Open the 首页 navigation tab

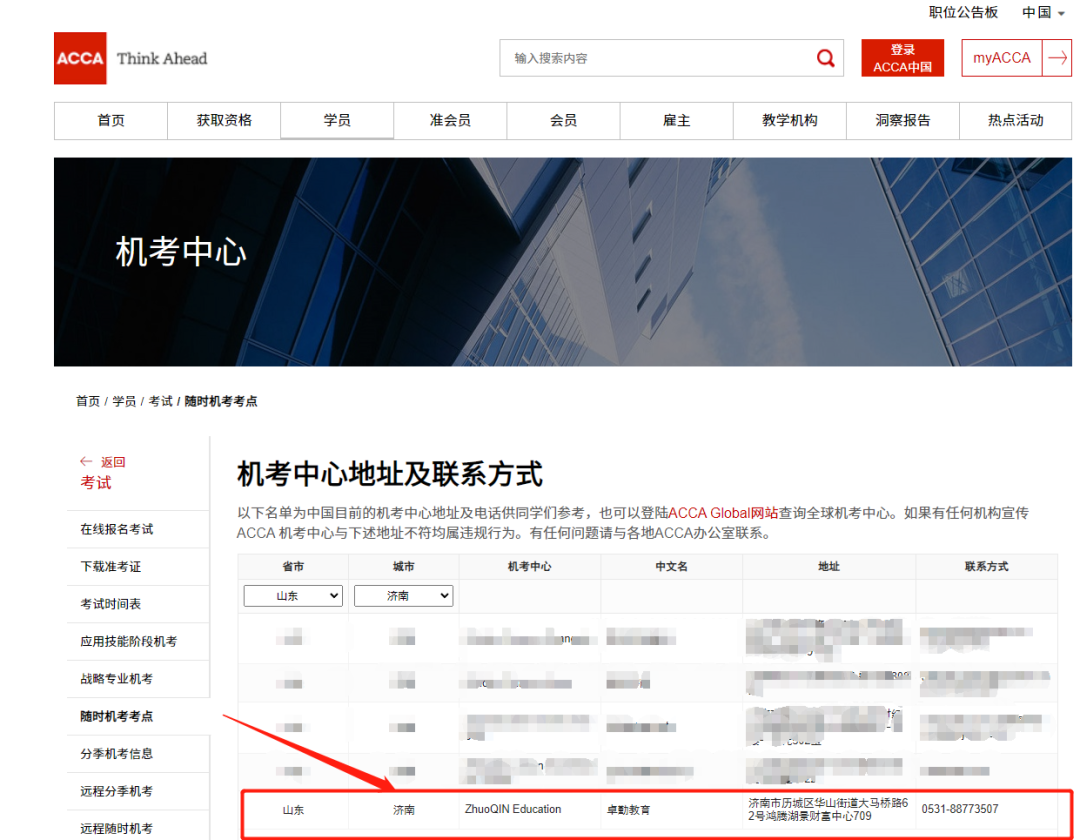coord(111,120)
